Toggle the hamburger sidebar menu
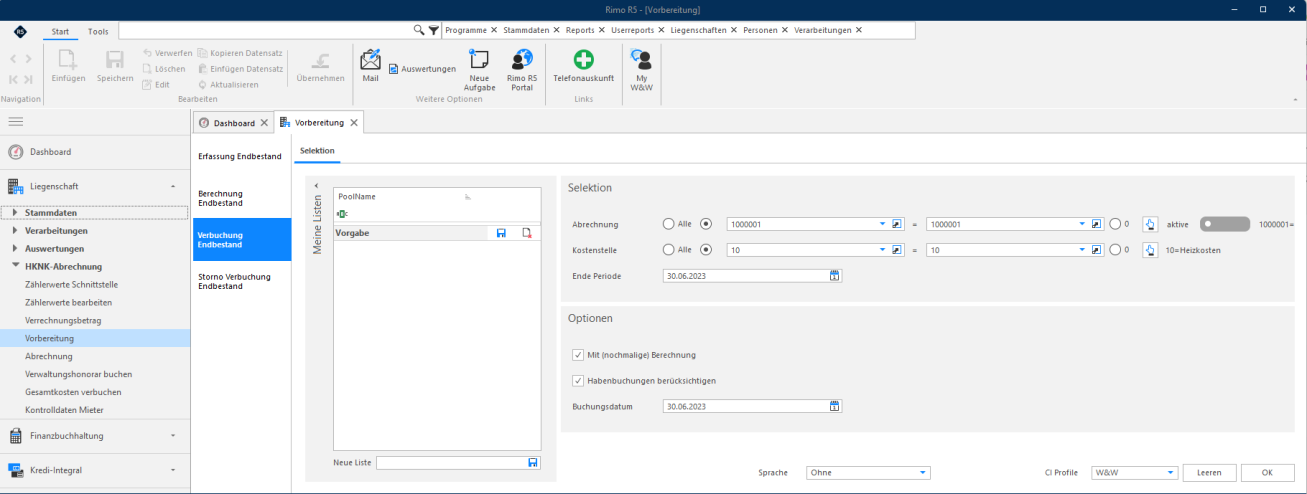This screenshot has height=494, width=1307. (15, 121)
